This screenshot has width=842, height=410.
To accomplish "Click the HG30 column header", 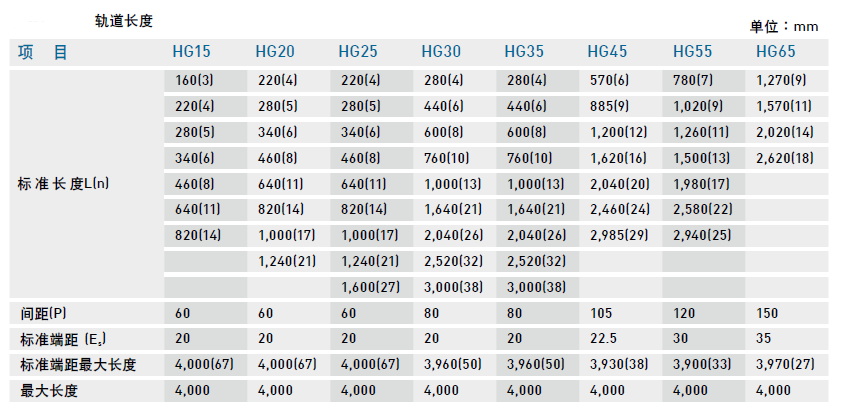I will 441,53.
